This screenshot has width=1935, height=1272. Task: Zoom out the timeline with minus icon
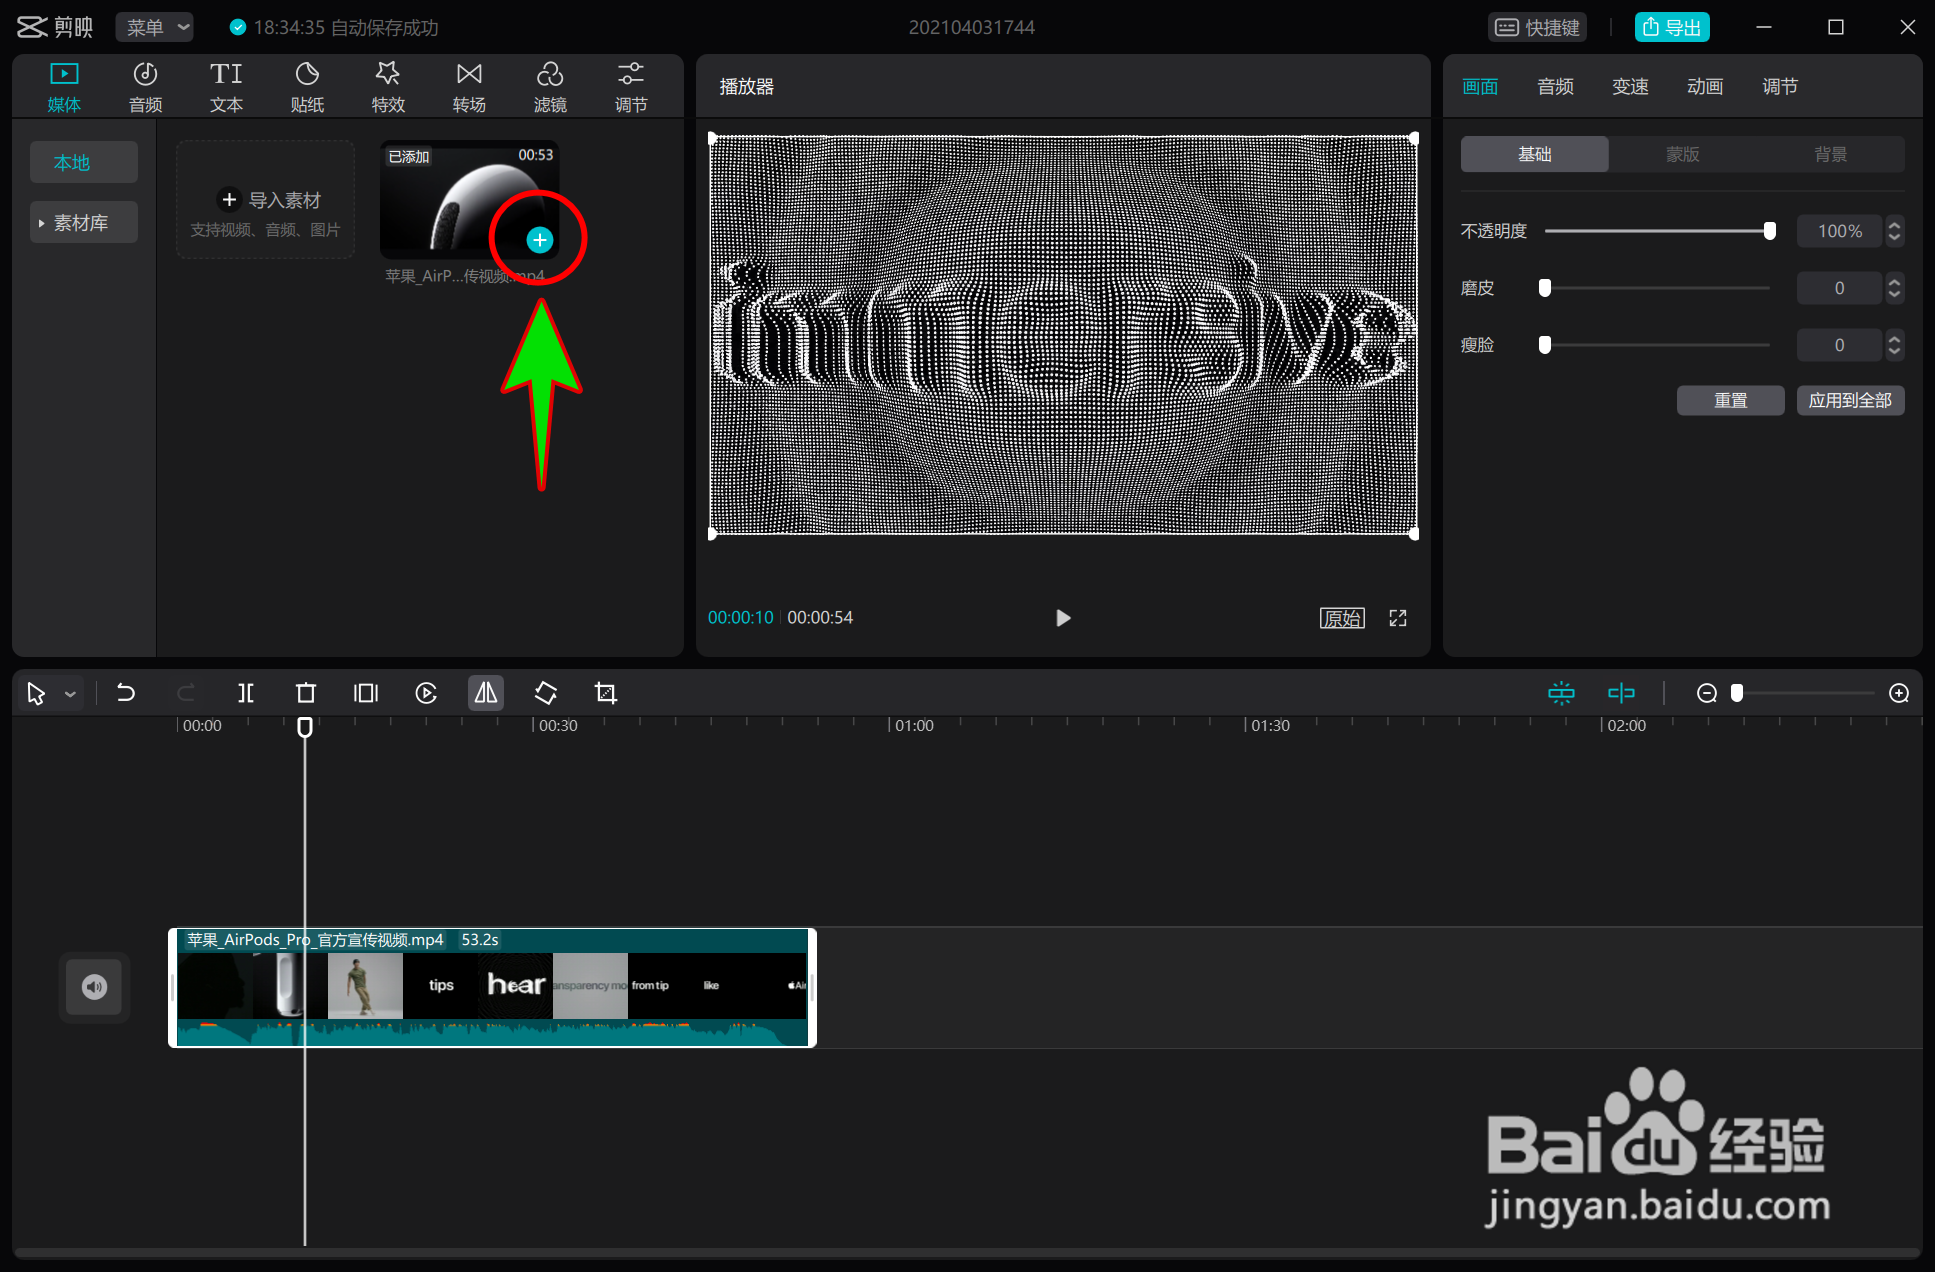(x=1707, y=693)
